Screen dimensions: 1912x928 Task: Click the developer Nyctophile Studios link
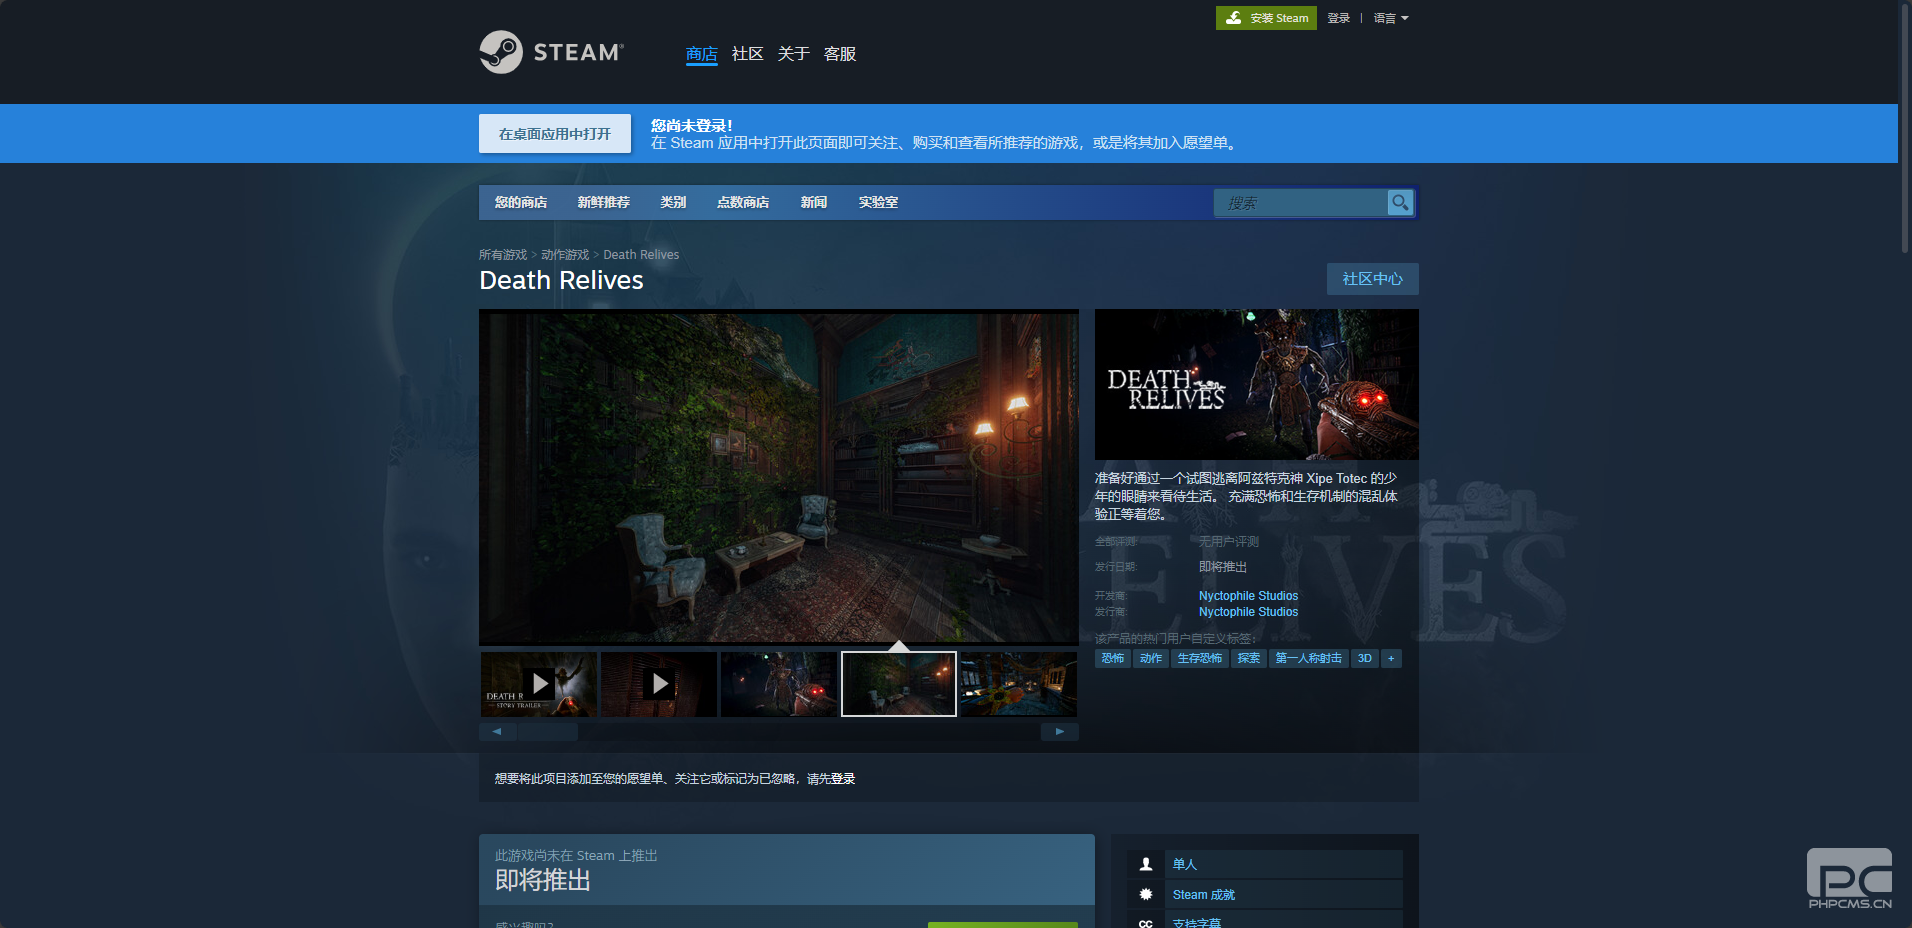pyautogui.click(x=1248, y=596)
